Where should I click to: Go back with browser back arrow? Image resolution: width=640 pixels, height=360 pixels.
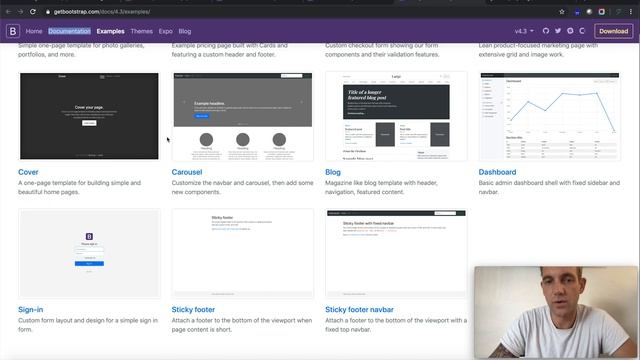(8, 12)
